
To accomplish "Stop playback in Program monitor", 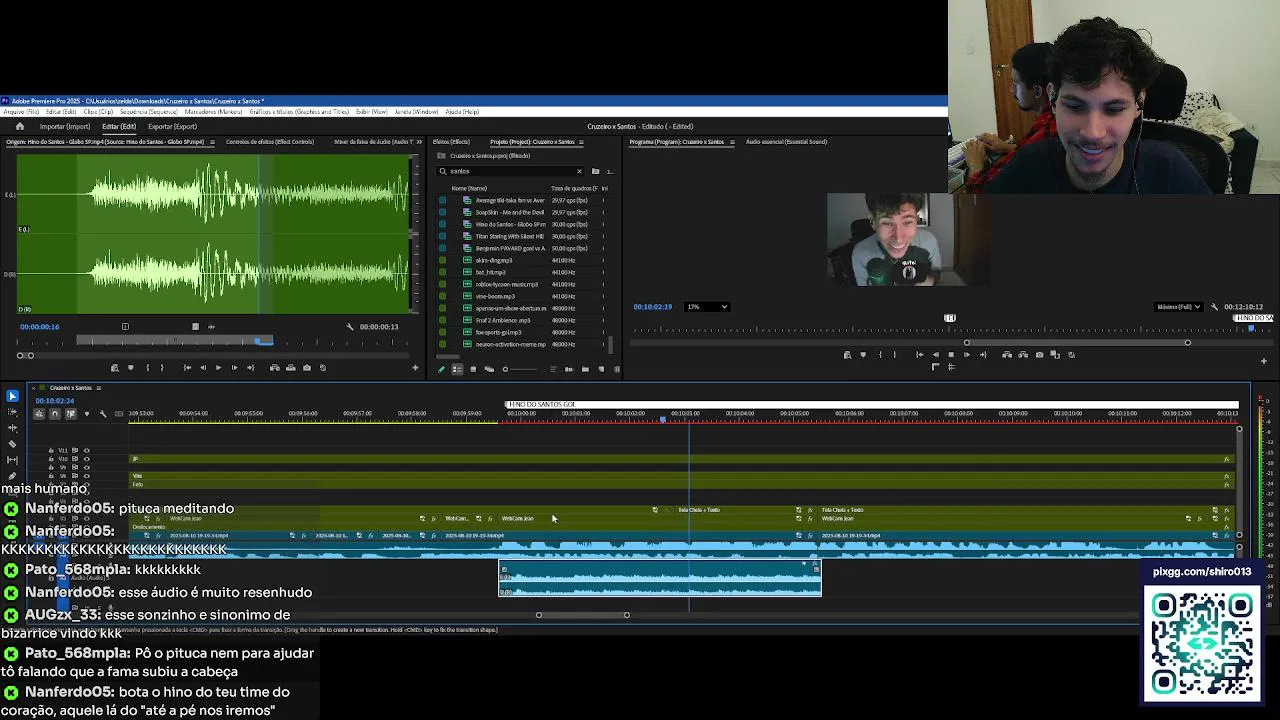I will pos(951,355).
